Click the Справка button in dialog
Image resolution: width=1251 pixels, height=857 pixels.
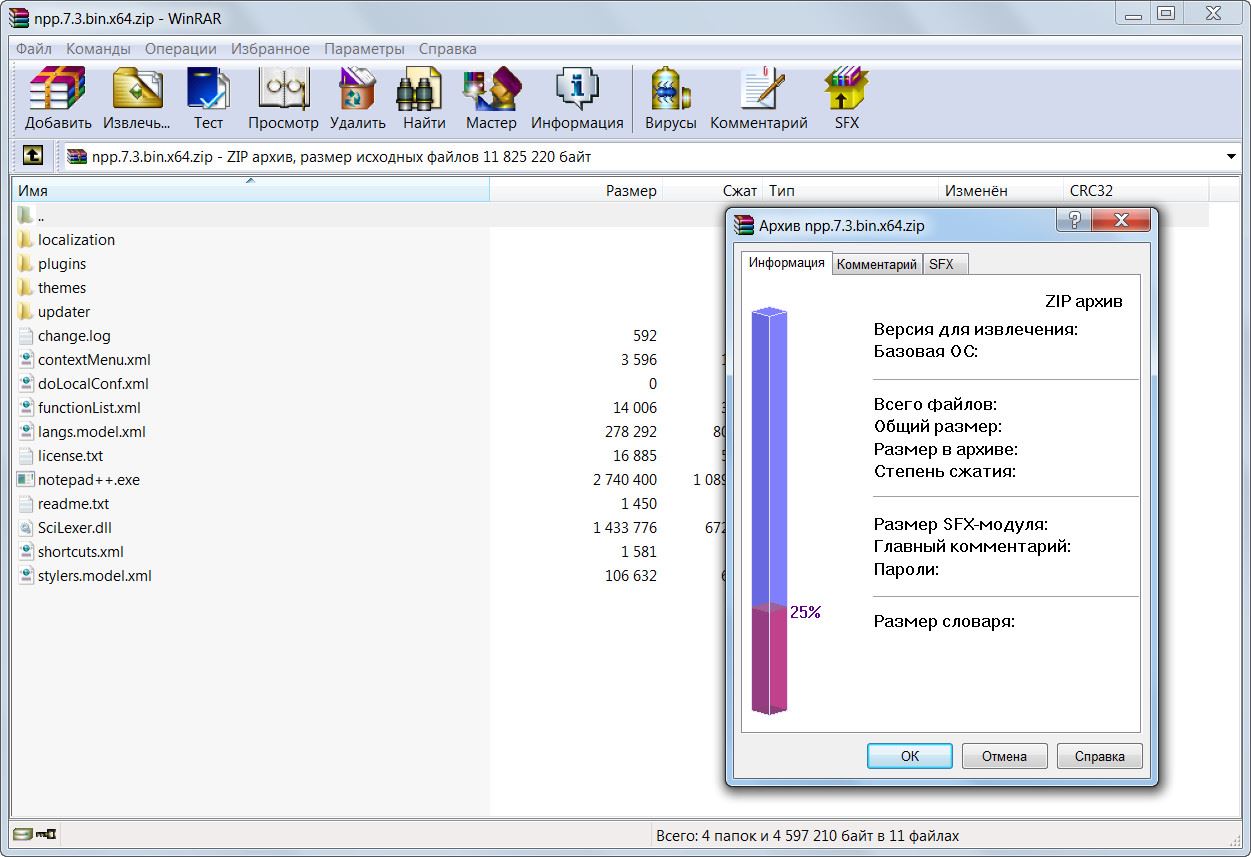point(1099,756)
